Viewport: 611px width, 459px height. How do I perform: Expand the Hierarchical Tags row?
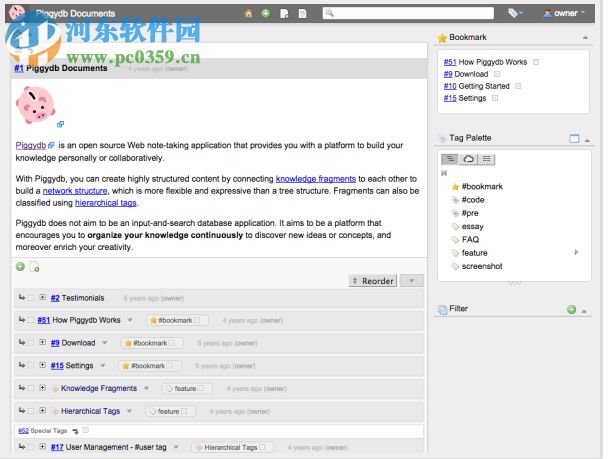point(42,410)
